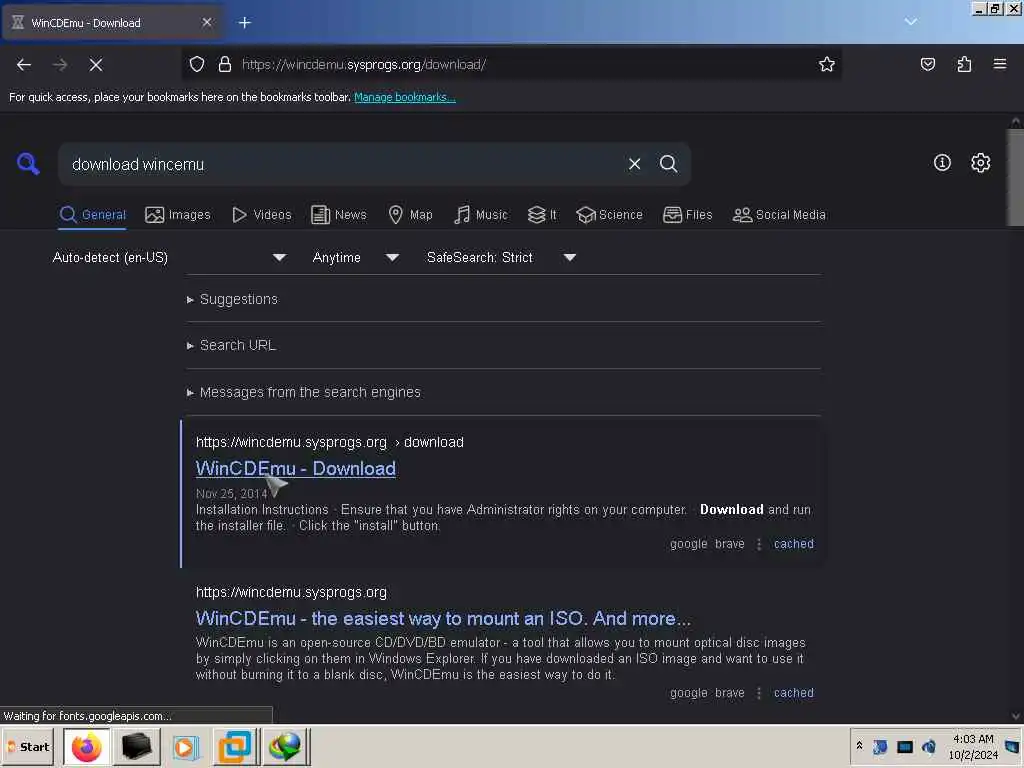The image size is (1024, 768).
Task: Click the scrollbar down arrow
Action: pyautogui.click(x=1016, y=716)
